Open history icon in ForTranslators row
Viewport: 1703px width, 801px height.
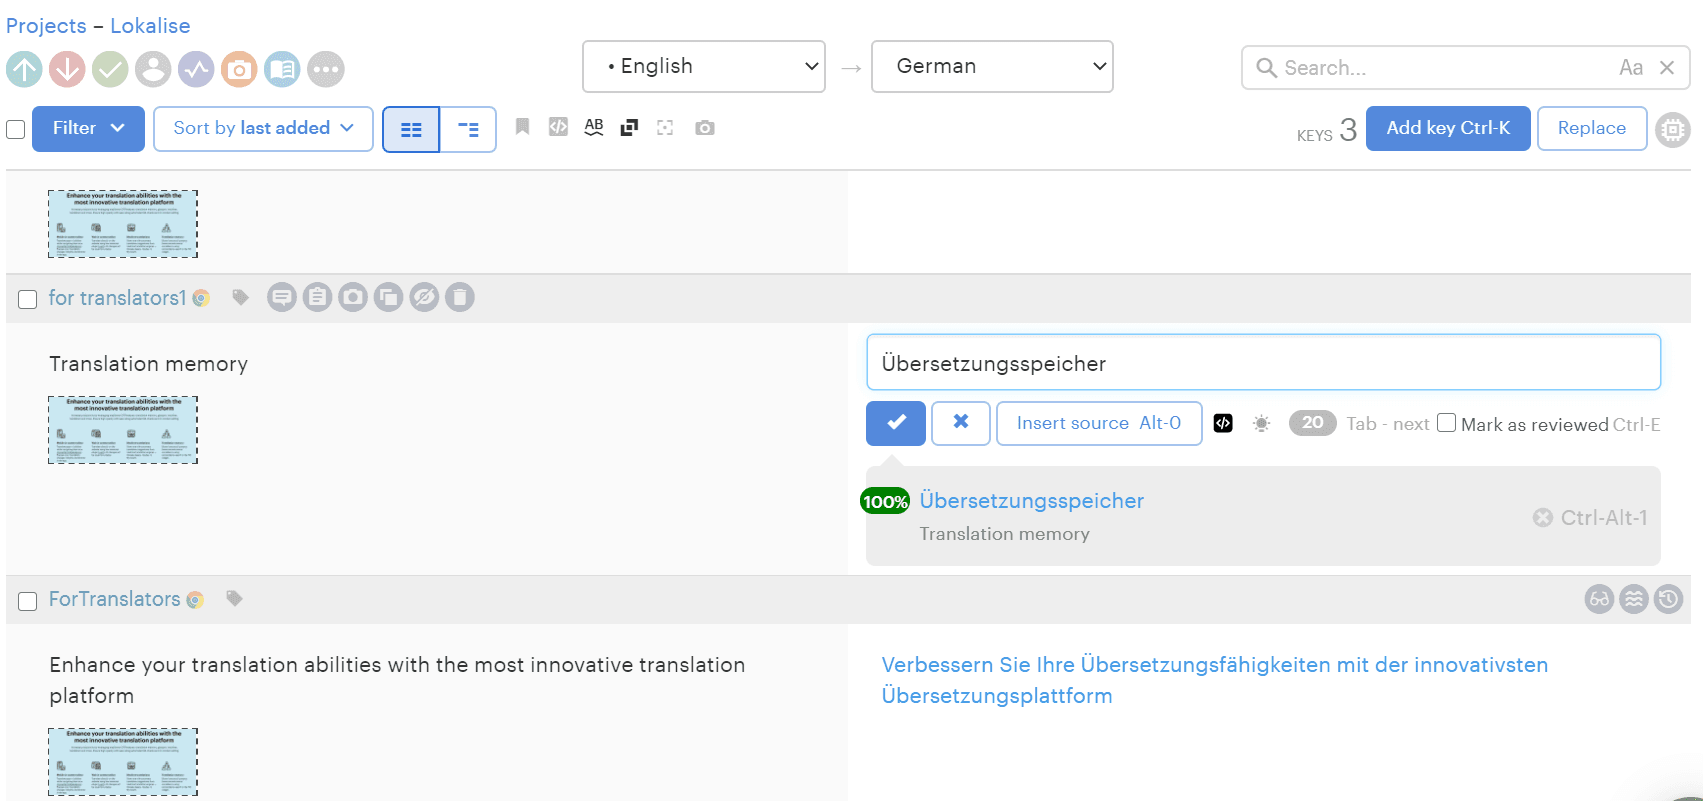point(1668,599)
